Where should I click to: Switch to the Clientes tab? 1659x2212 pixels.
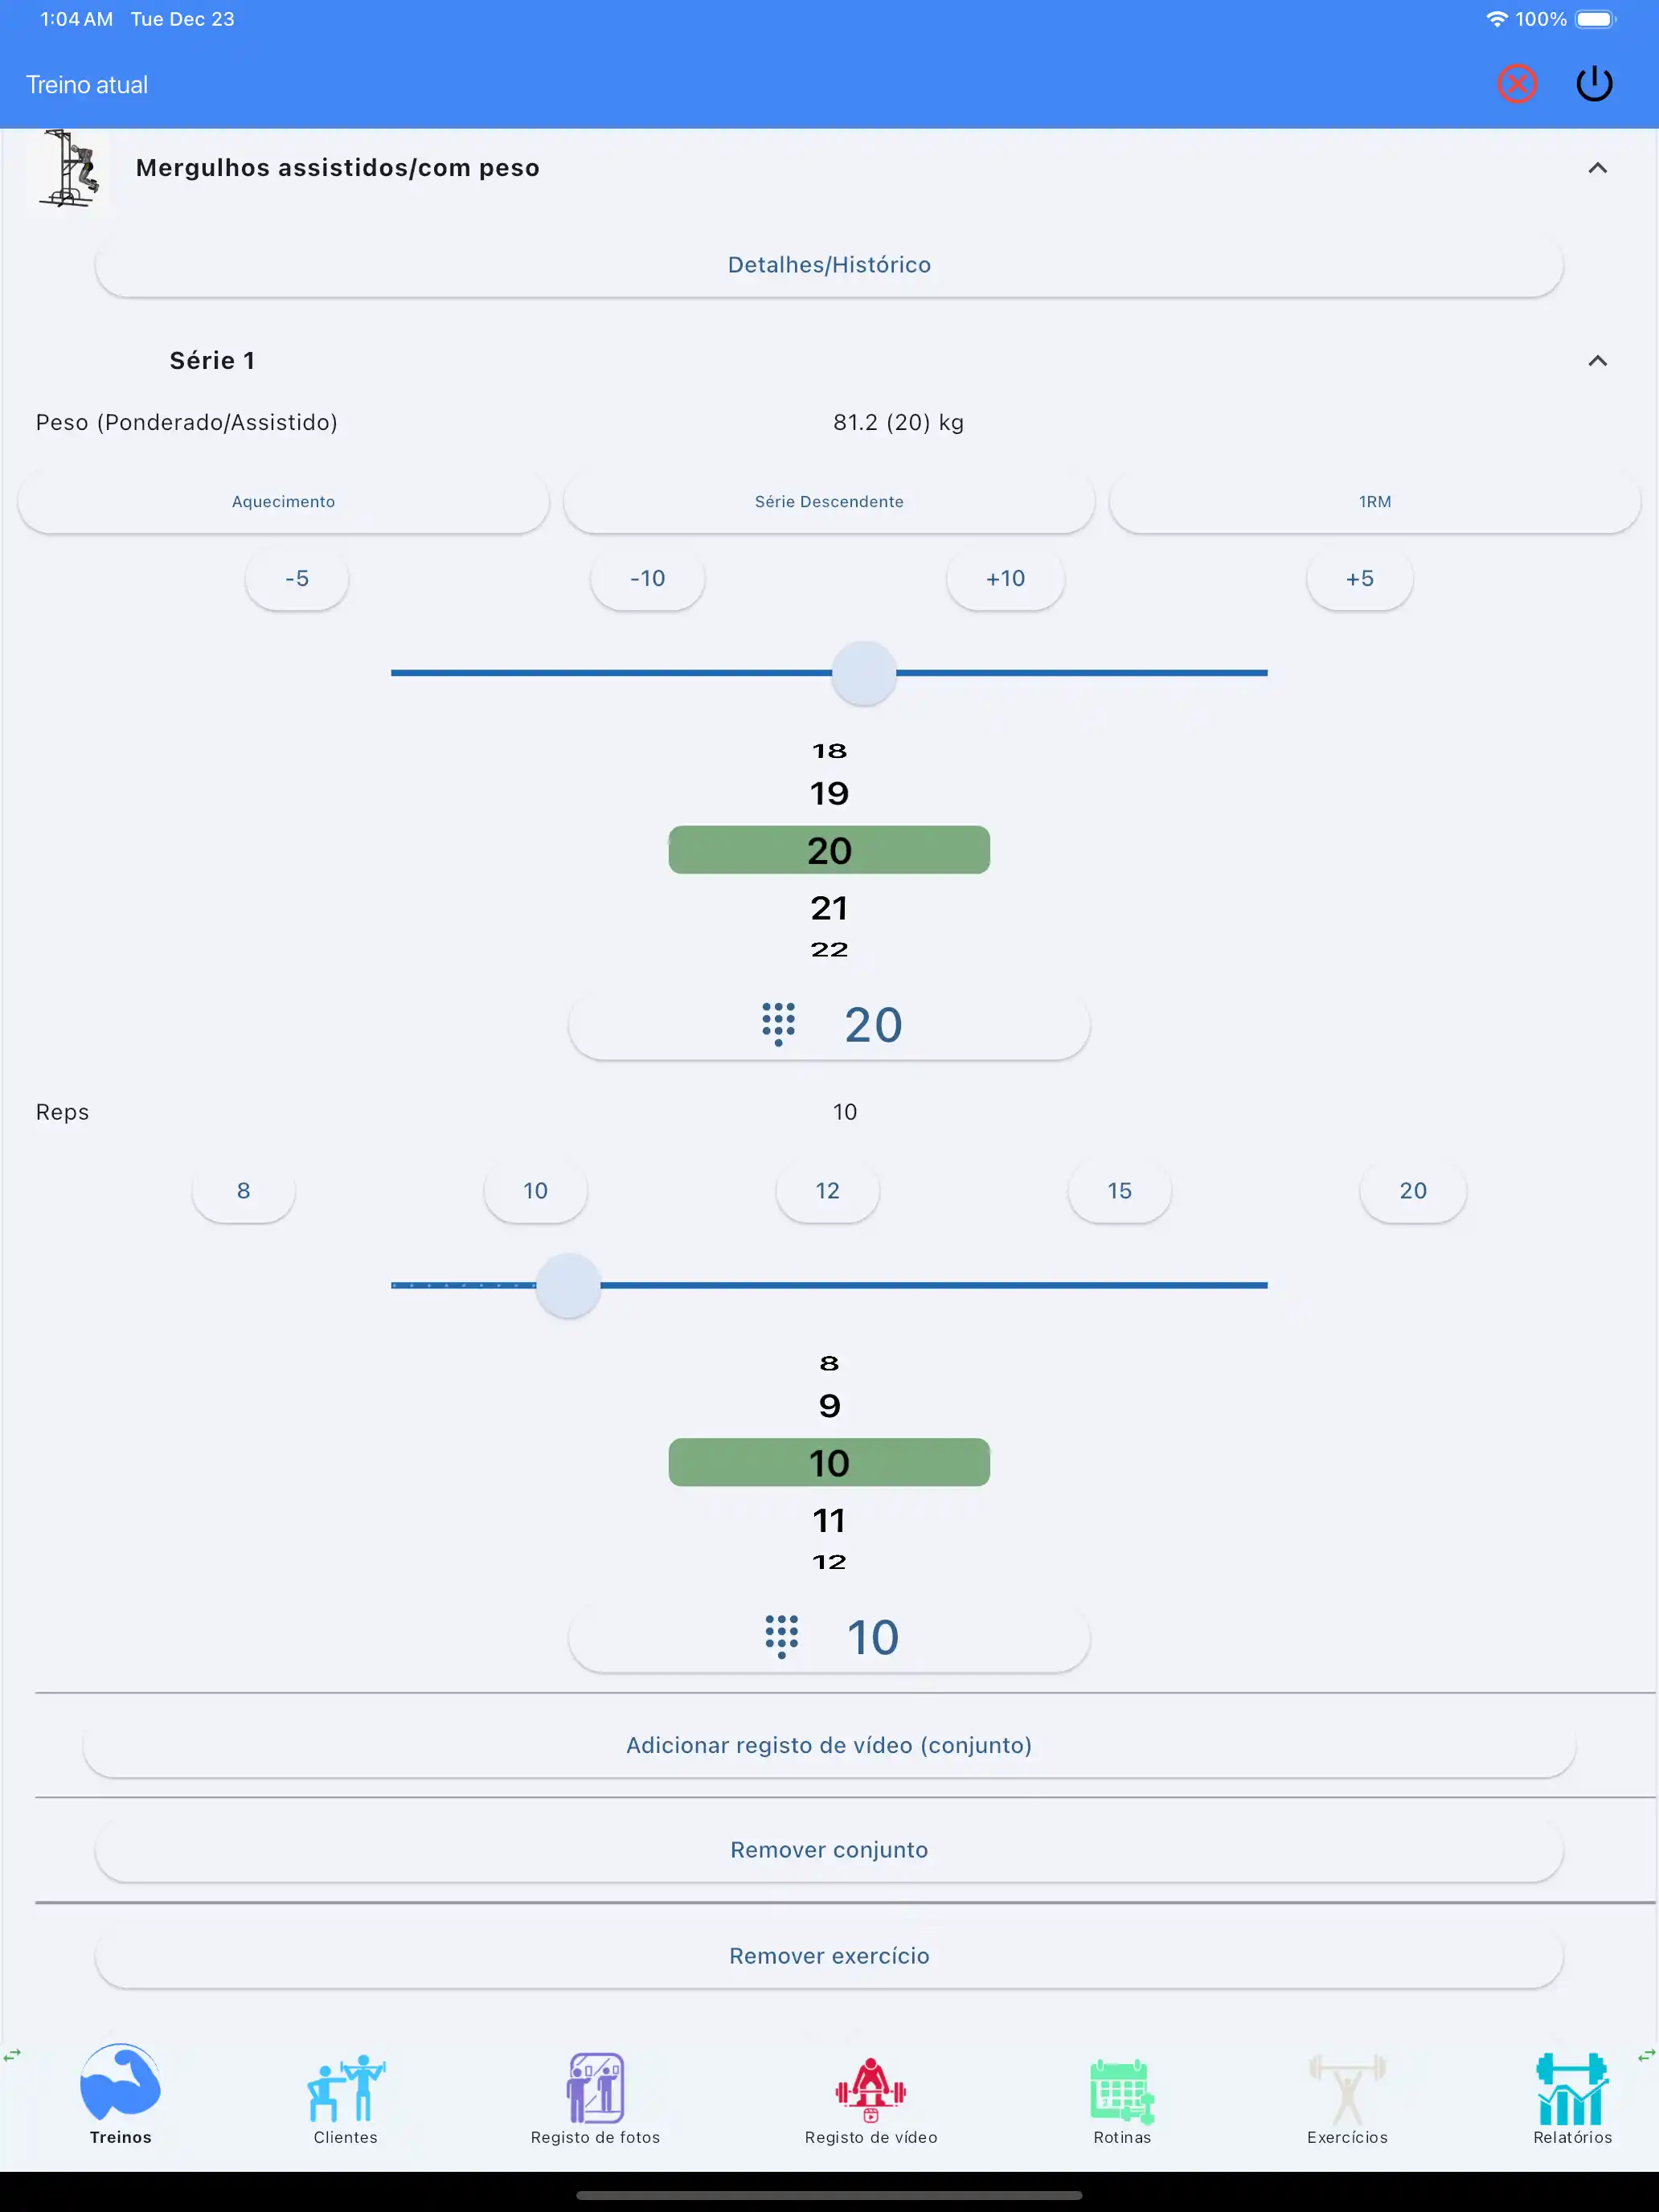(x=345, y=2100)
